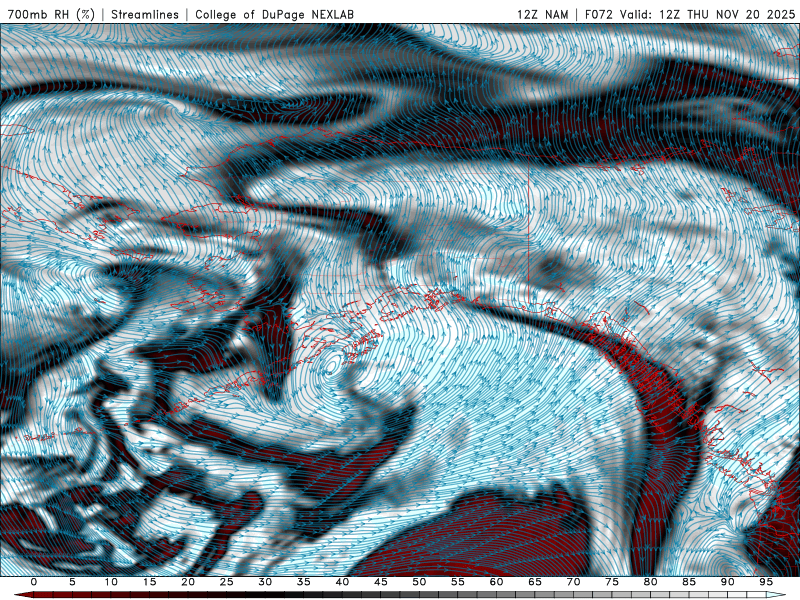Click the "25" label on color scale
The width and height of the screenshot is (800, 600).
[x=227, y=582]
